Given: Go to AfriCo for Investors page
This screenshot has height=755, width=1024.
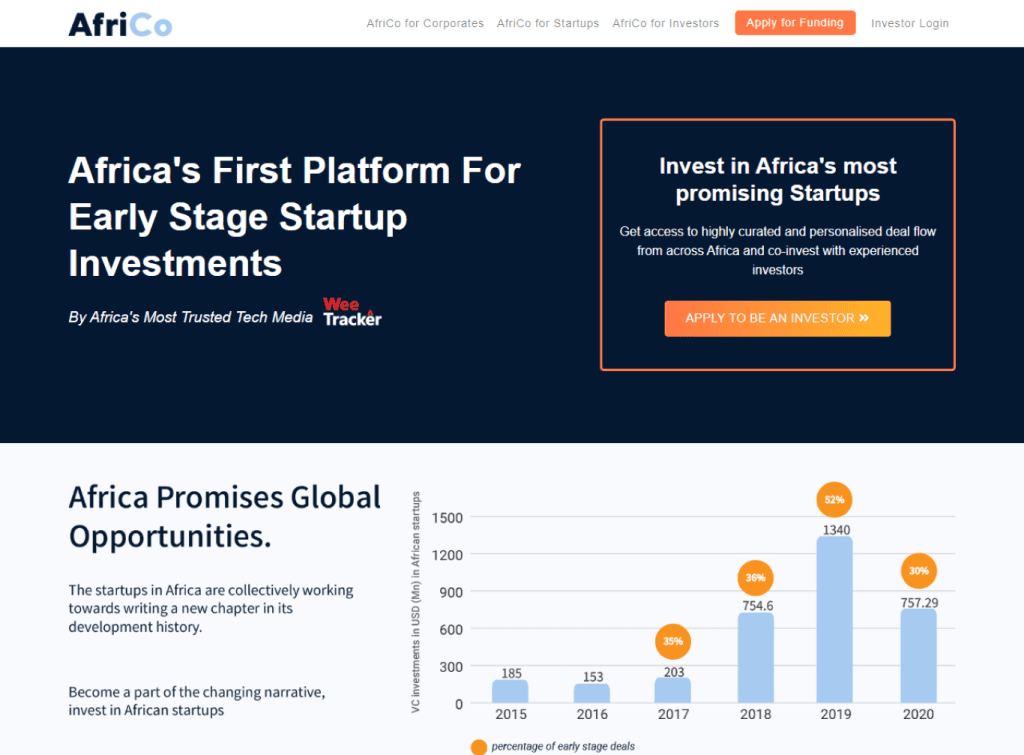Looking at the screenshot, I should (x=665, y=24).
